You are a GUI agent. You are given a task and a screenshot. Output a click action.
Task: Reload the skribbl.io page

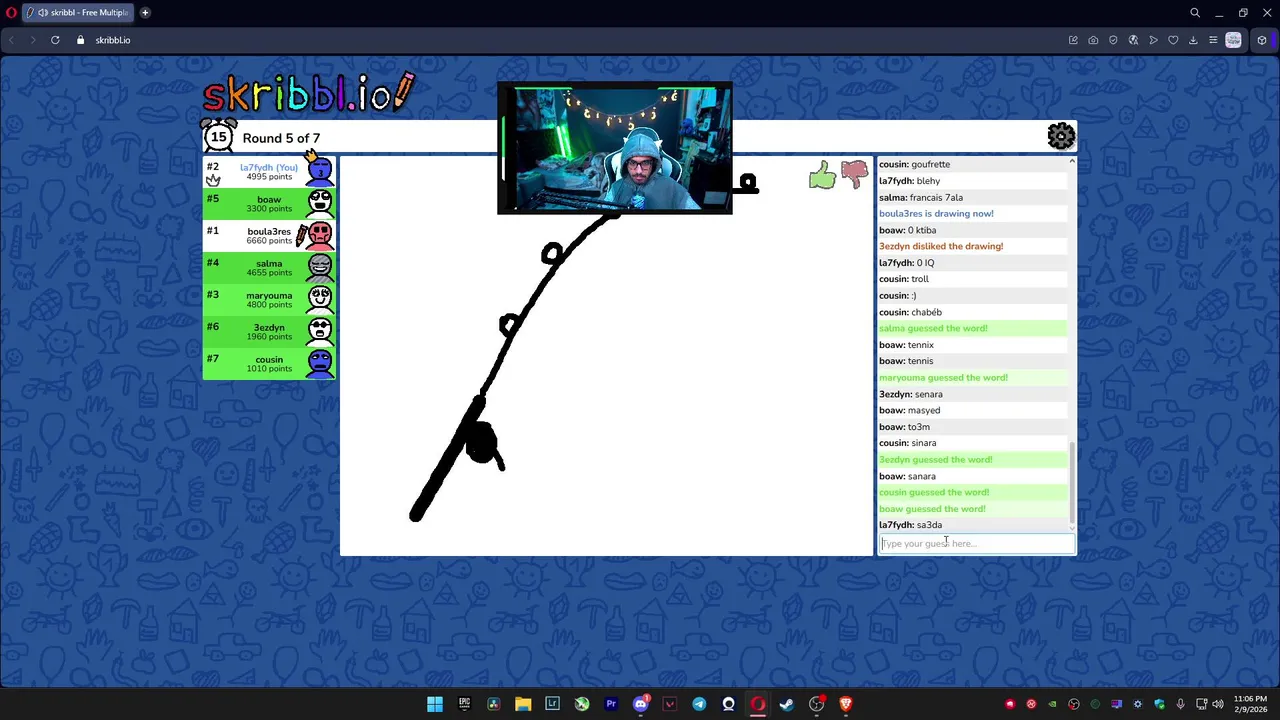[55, 40]
